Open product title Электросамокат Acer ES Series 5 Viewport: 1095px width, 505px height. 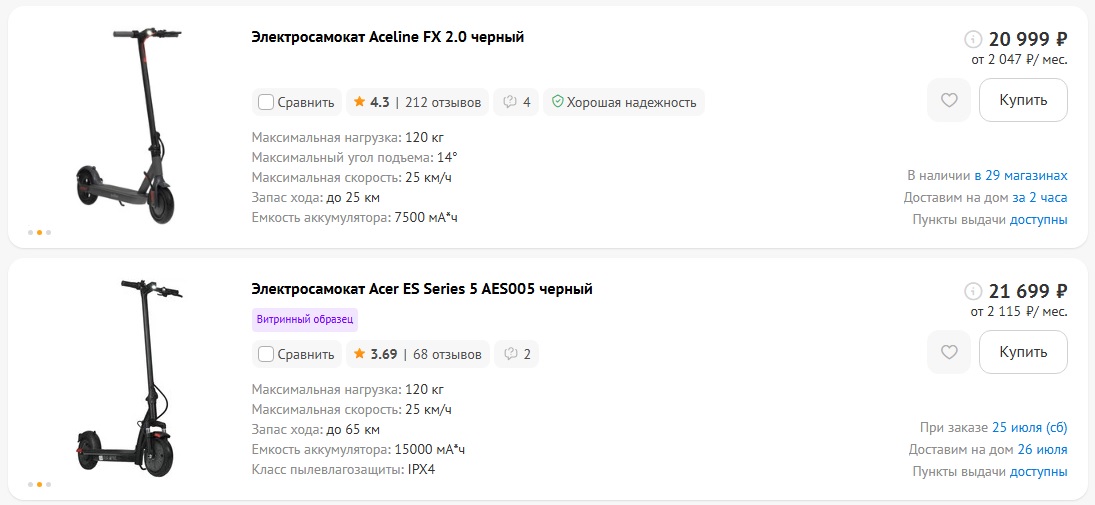pyautogui.click(x=422, y=288)
